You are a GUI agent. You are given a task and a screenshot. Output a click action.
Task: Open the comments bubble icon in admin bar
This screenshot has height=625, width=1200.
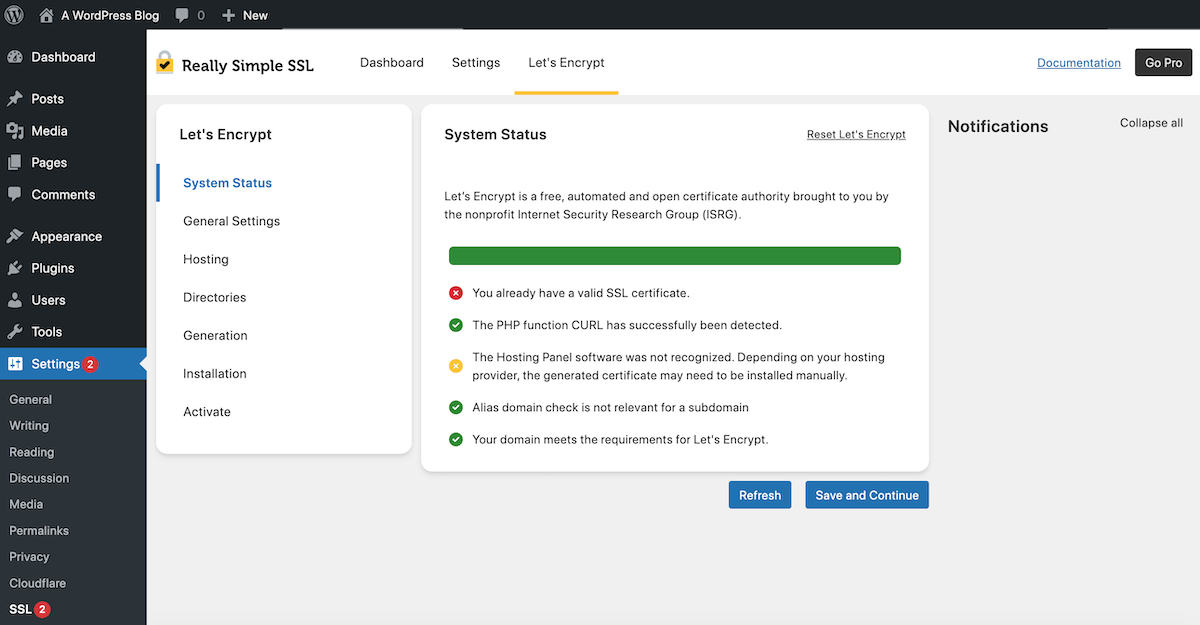(x=182, y=16)
